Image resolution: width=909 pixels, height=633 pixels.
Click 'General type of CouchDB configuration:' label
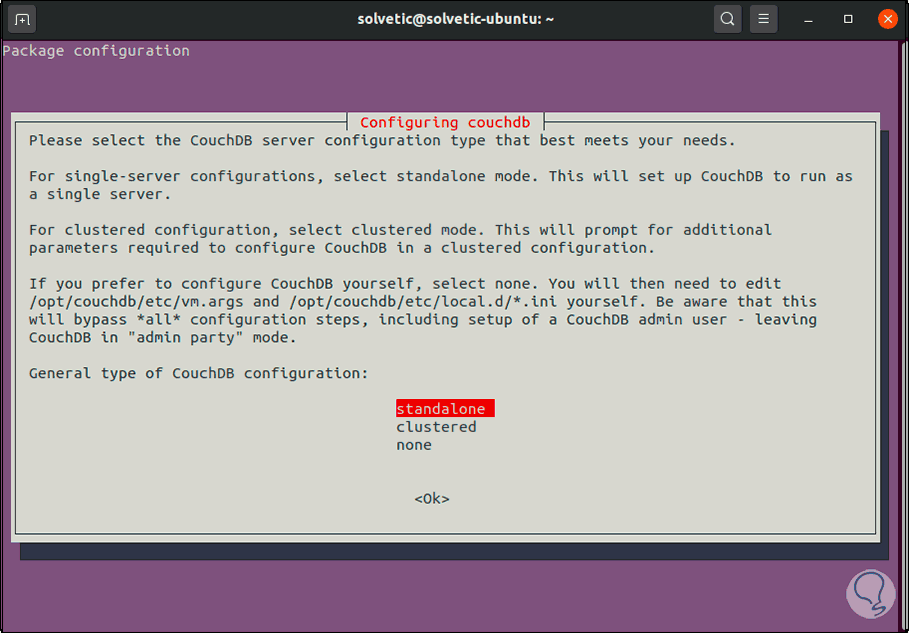tap(199, 373)
